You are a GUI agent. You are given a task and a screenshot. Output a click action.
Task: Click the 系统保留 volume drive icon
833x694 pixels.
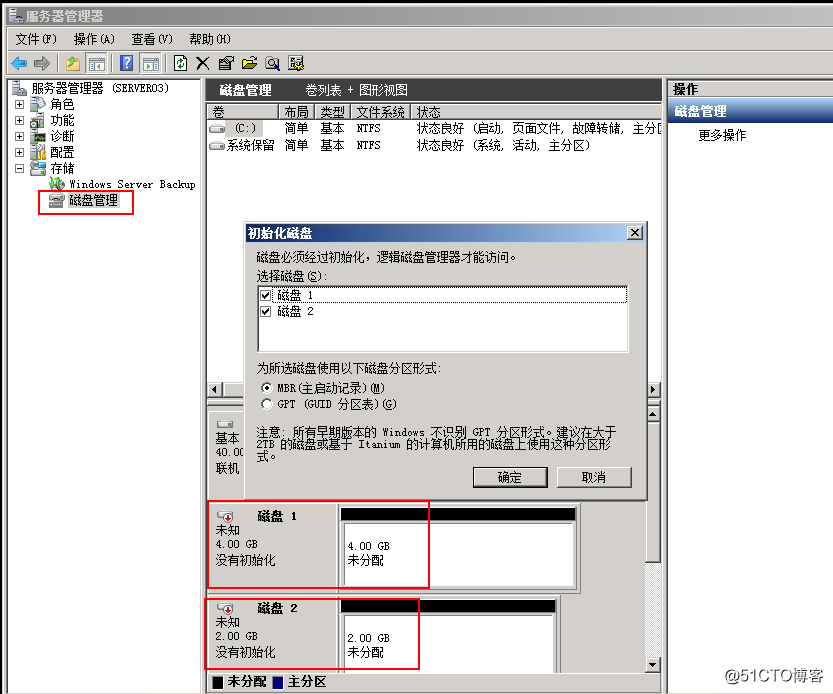[217, 146]
